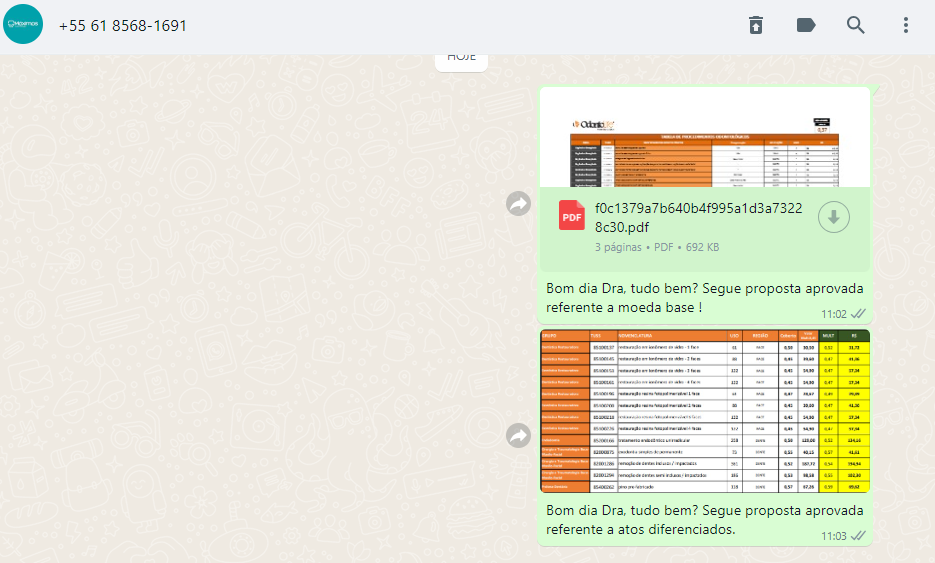This screenshot has height=563, width=935.
Task: Open contact info for +55 61 8568-1691
Action: pyautogui.click(x=122, y=26)
